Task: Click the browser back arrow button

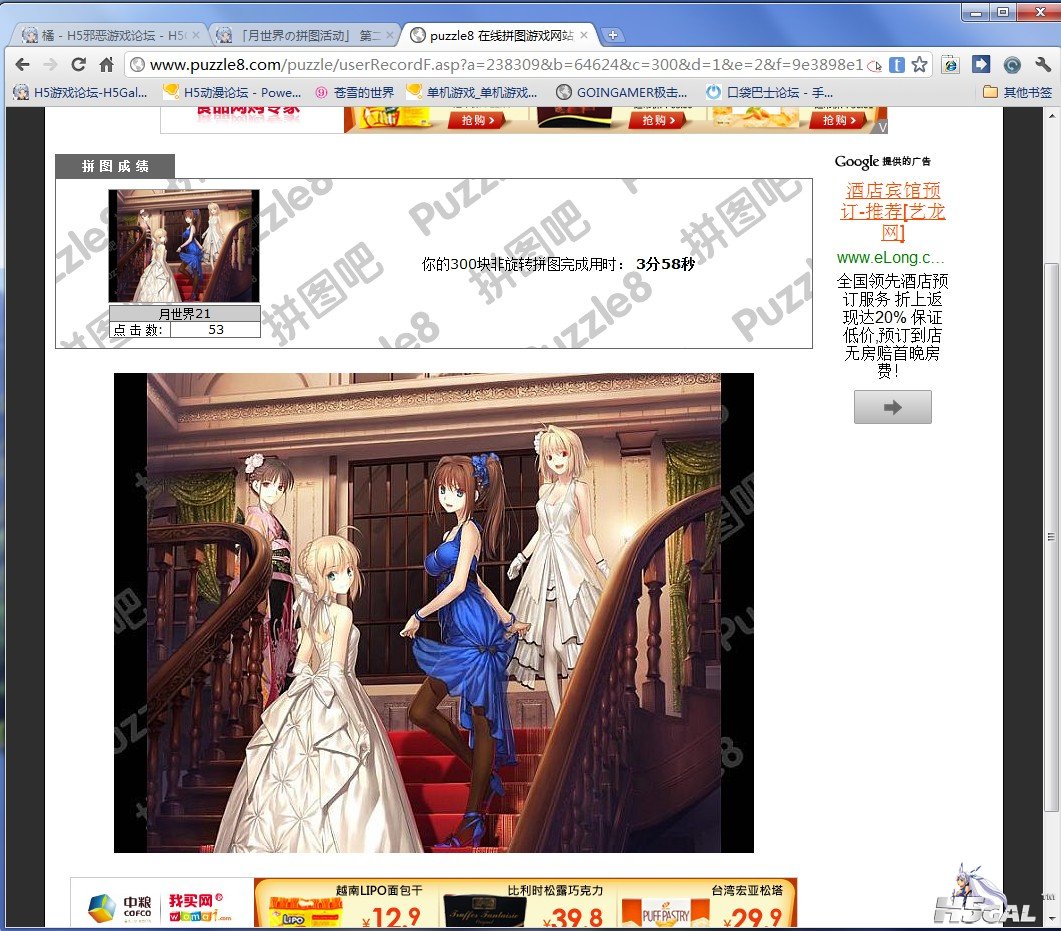Action: point(22,65)
